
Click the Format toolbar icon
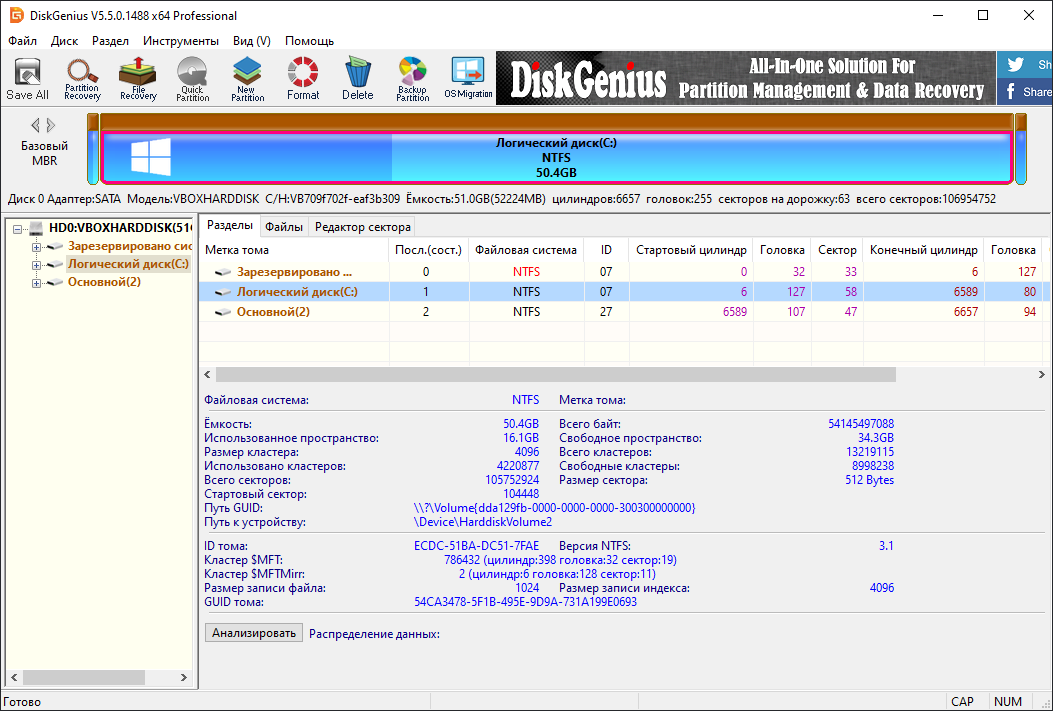[303, 79]
